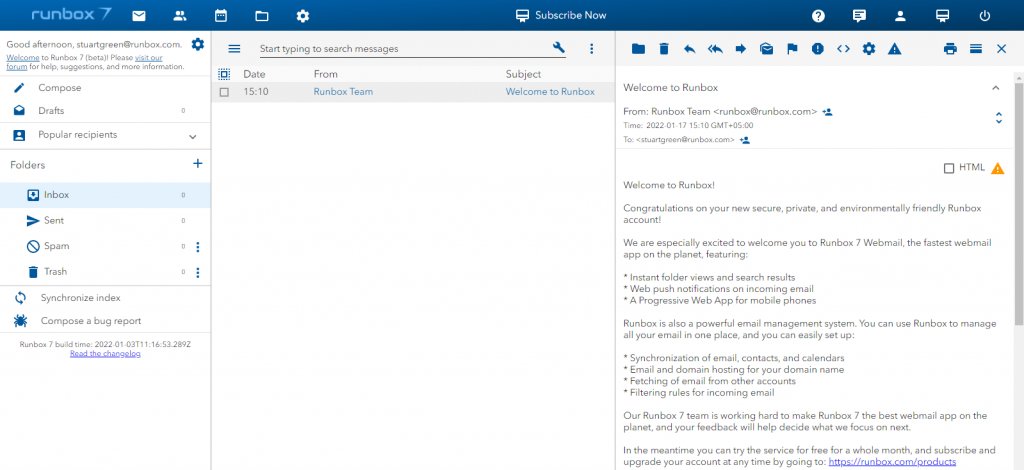
Task: Add stuartgreen recipient to contacts
Action: point(744,140)
